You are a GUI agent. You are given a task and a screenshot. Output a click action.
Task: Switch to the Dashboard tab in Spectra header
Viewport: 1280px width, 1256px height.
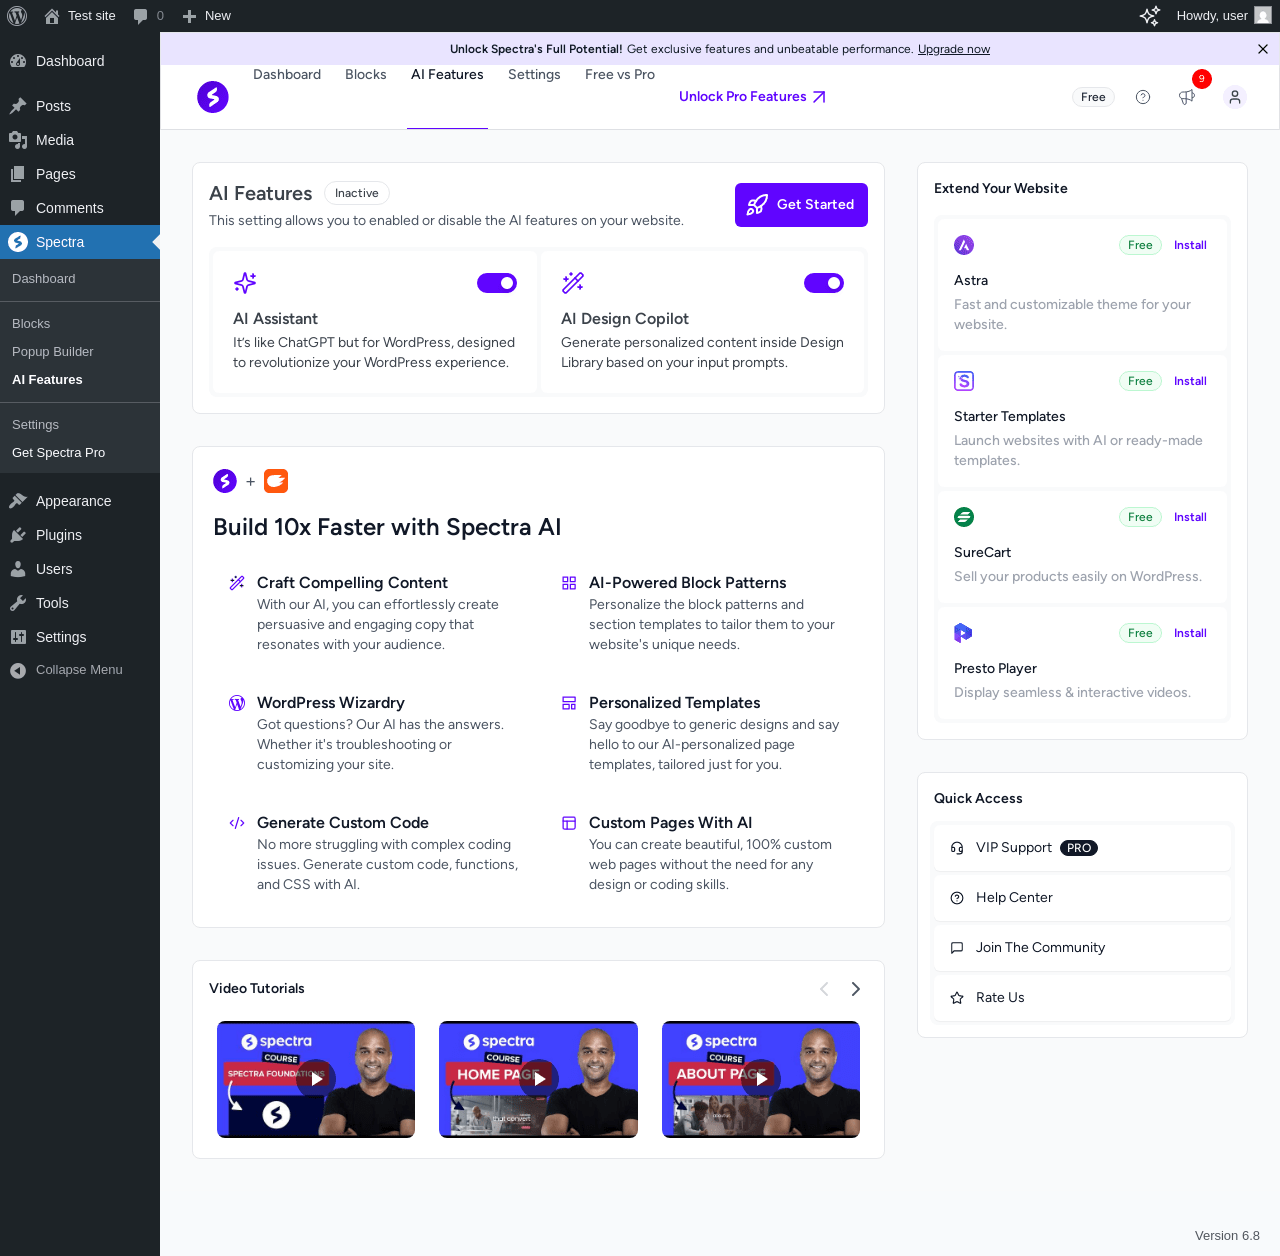287,75
